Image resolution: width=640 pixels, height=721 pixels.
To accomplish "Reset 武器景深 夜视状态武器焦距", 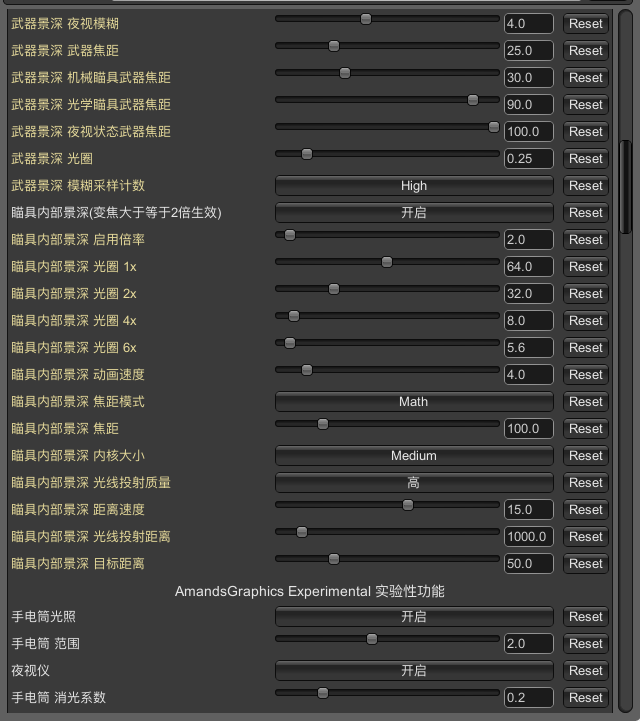I will (586, 132).
